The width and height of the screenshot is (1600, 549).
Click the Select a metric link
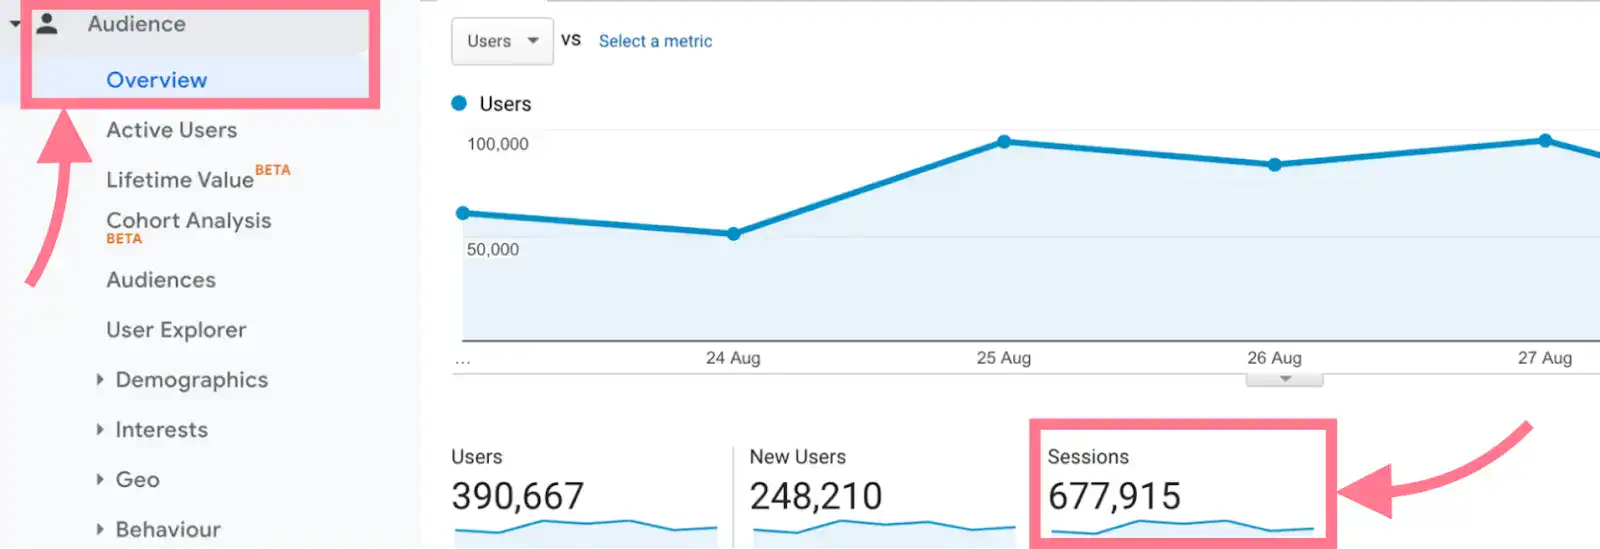coord(655,41)
